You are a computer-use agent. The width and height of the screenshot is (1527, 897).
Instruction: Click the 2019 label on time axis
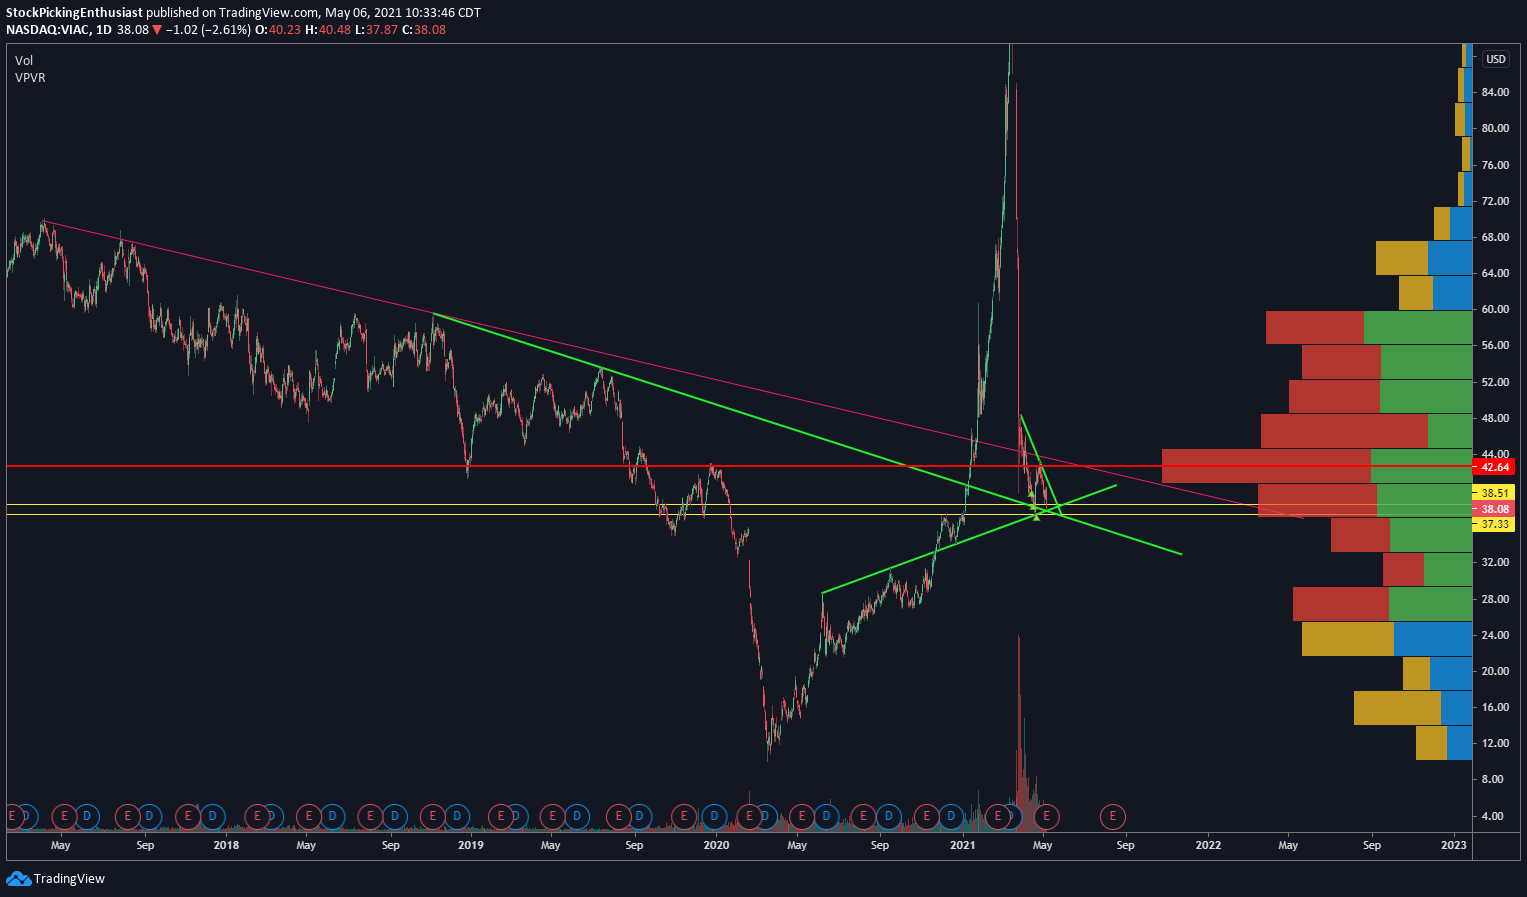[x=471, y=845]
